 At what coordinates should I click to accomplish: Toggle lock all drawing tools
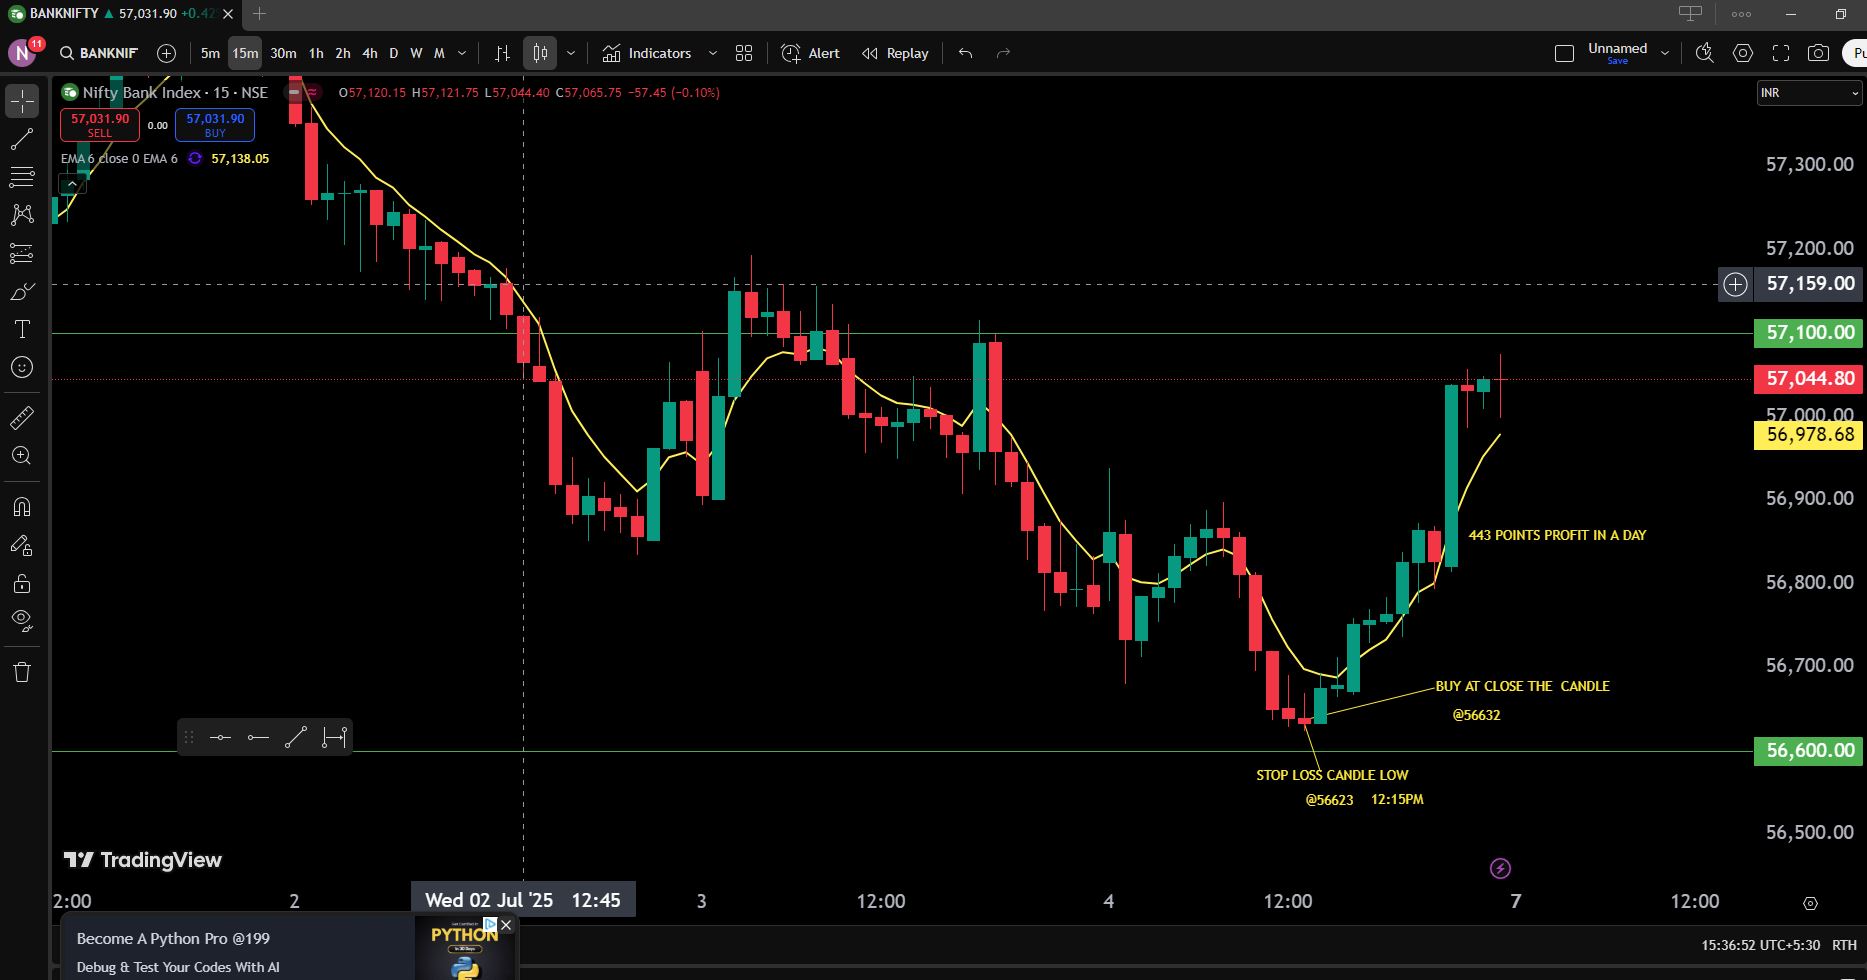click(x=22, y=583)
